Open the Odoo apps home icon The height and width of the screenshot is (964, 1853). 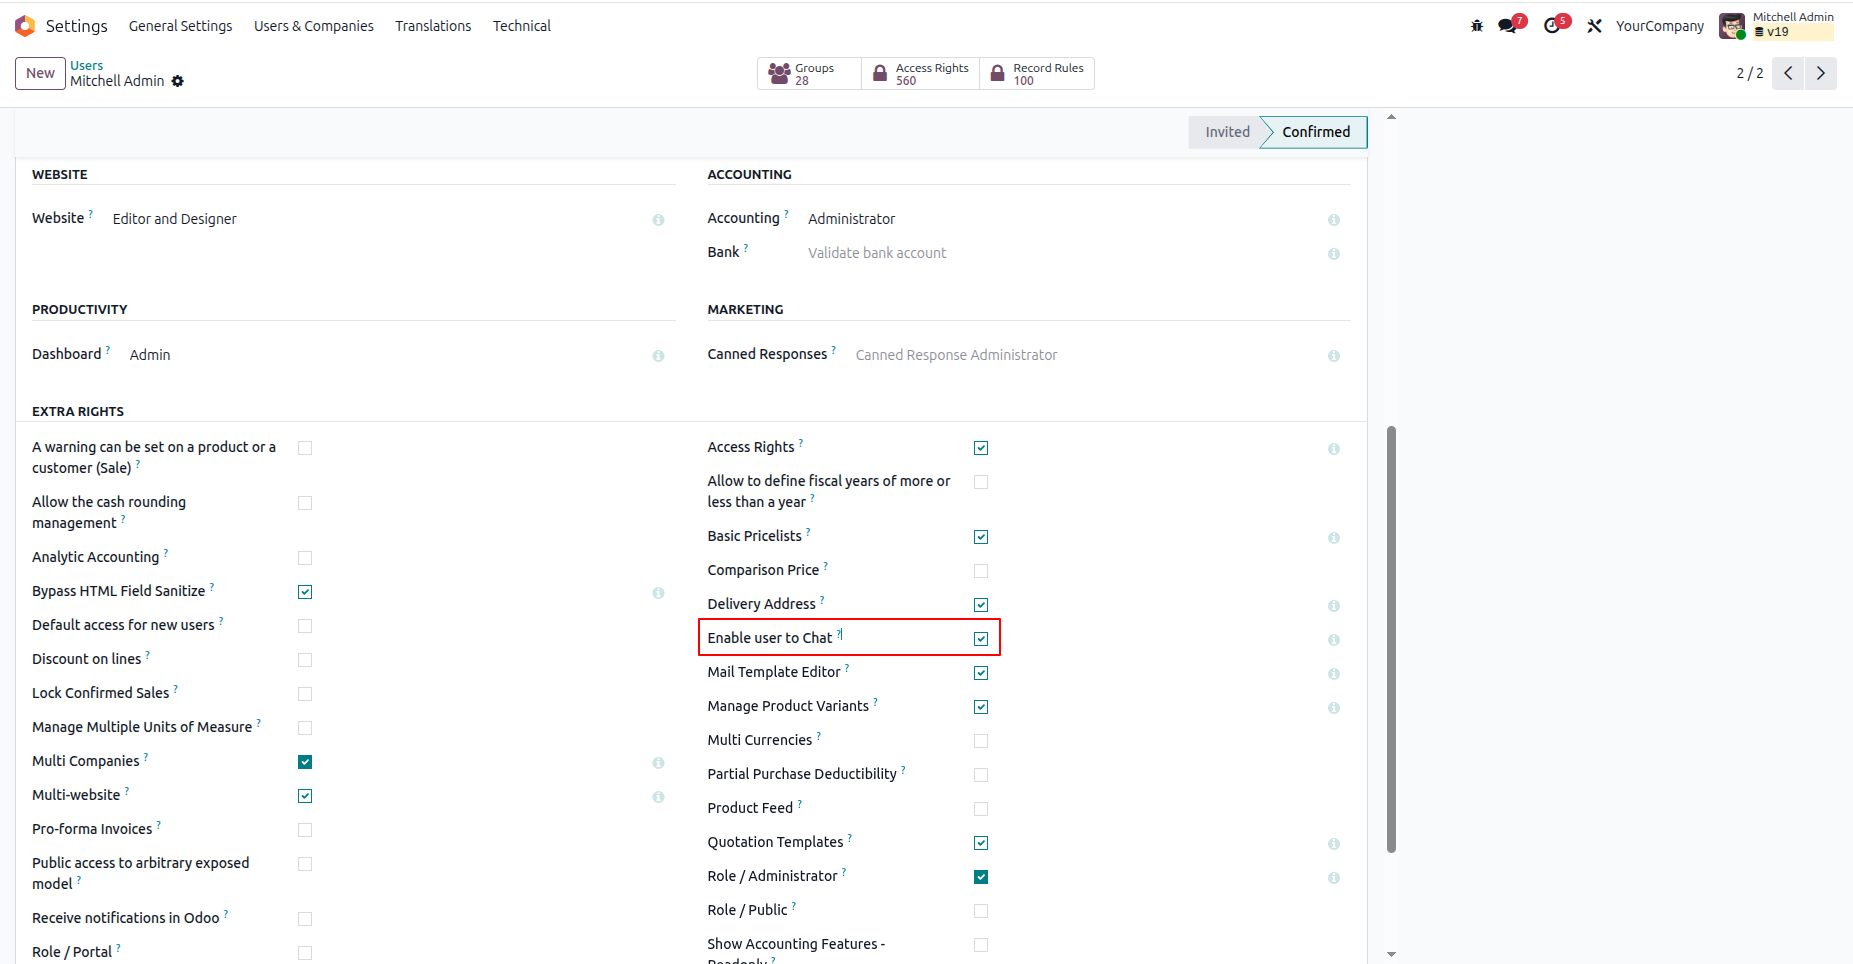(25, 26)
